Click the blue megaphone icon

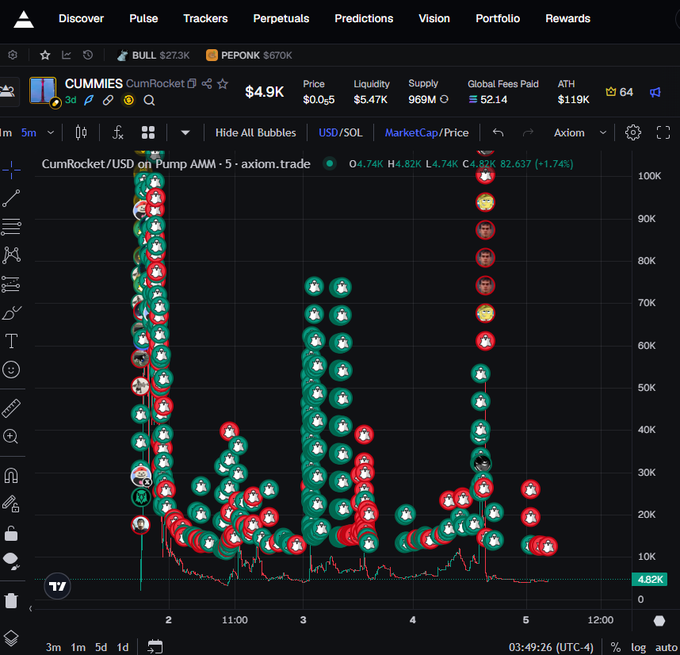(x=655, y=92)
